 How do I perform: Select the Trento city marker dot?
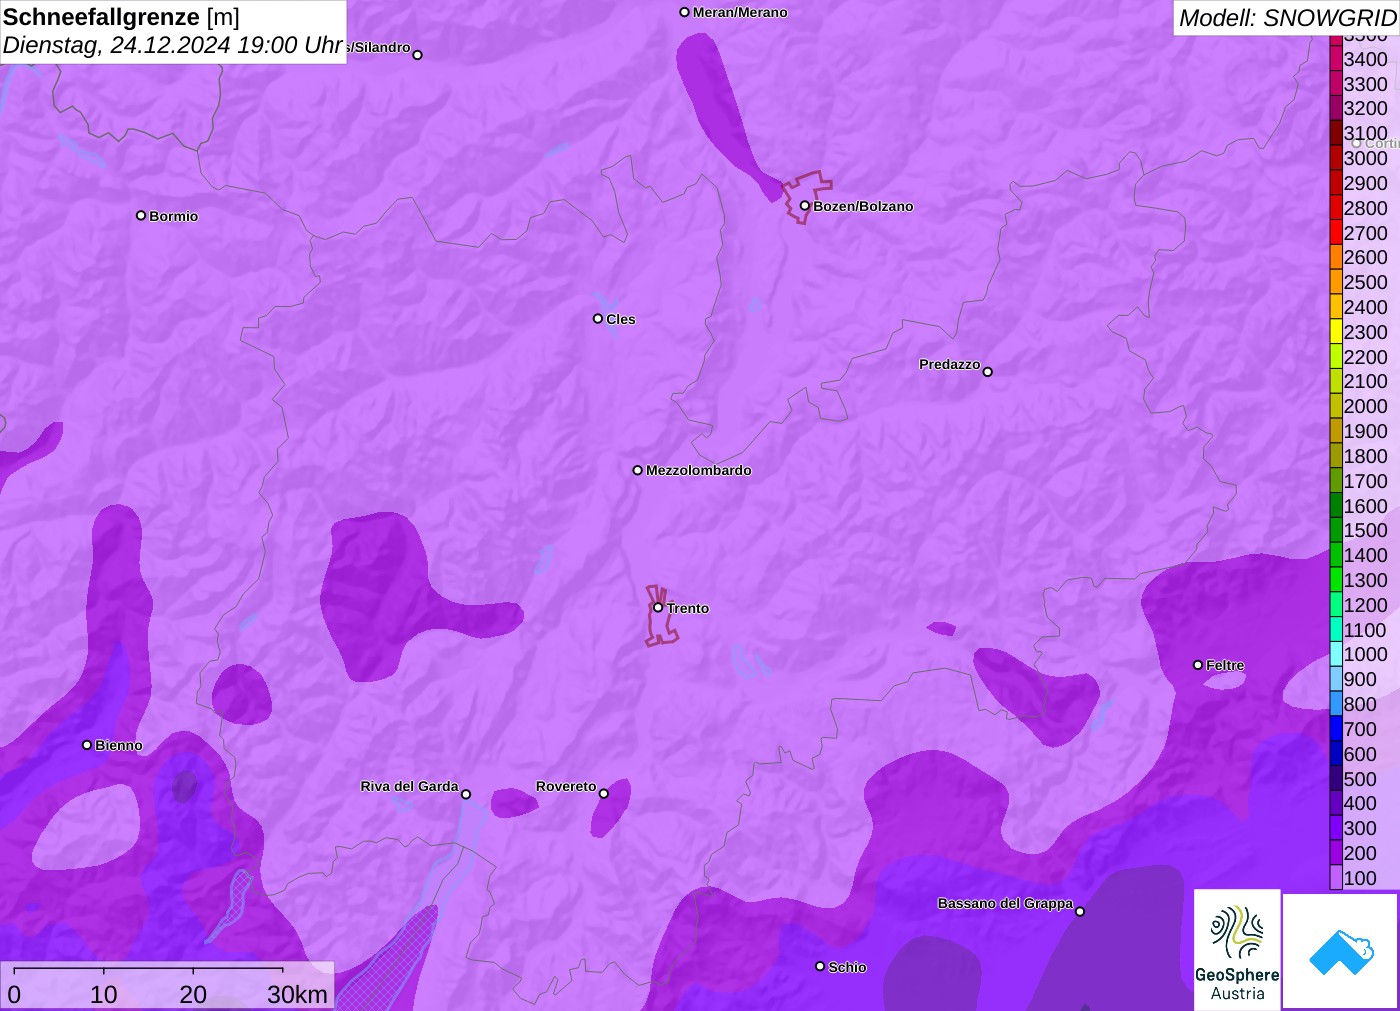[658, 607]
